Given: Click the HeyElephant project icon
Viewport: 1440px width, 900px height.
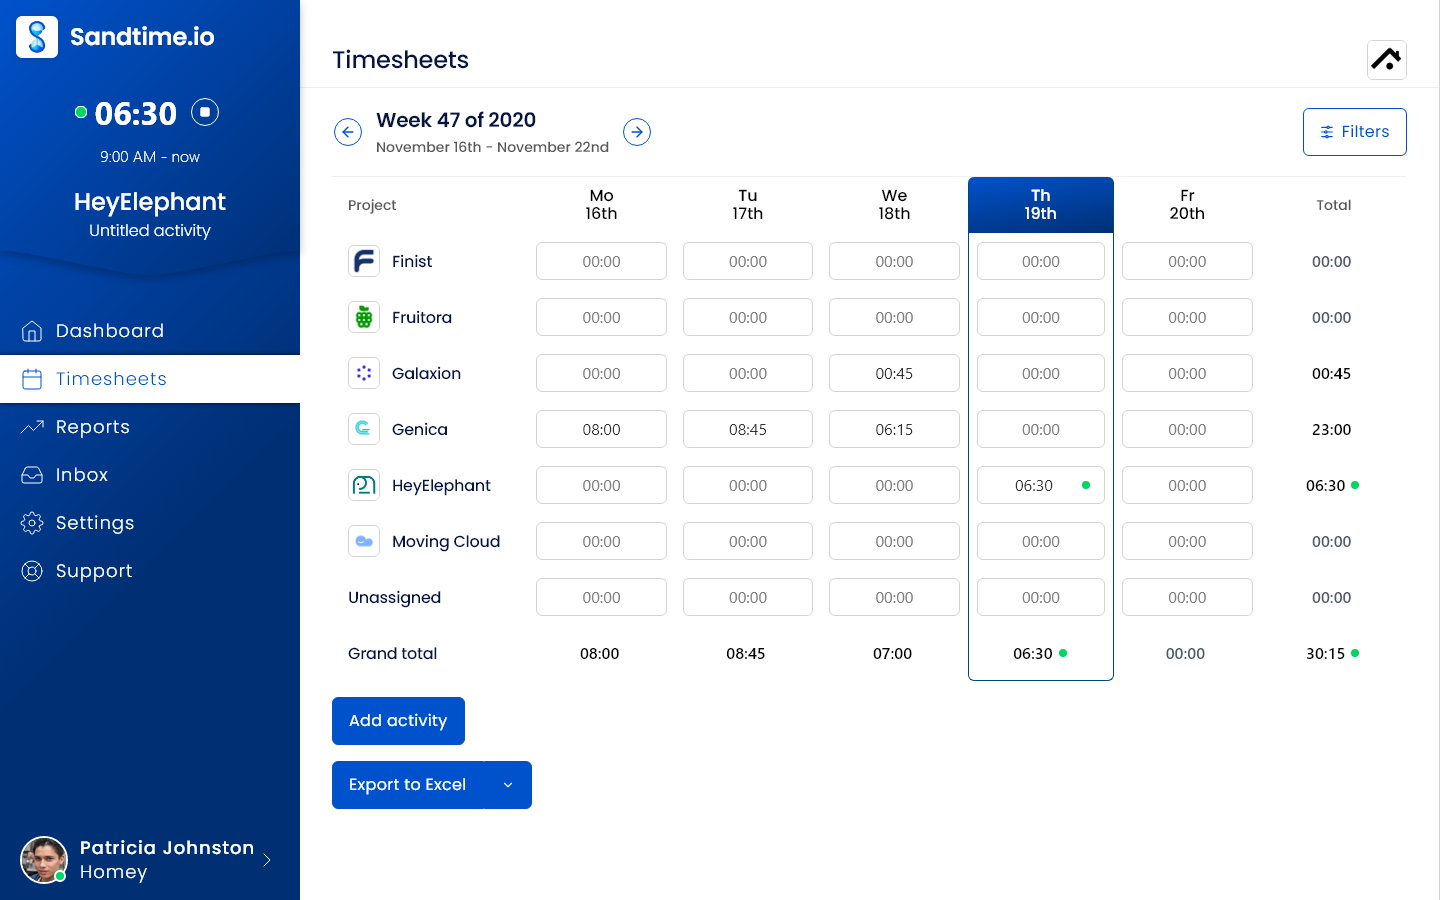Looking at the screenshot, I should coord(364,485).
